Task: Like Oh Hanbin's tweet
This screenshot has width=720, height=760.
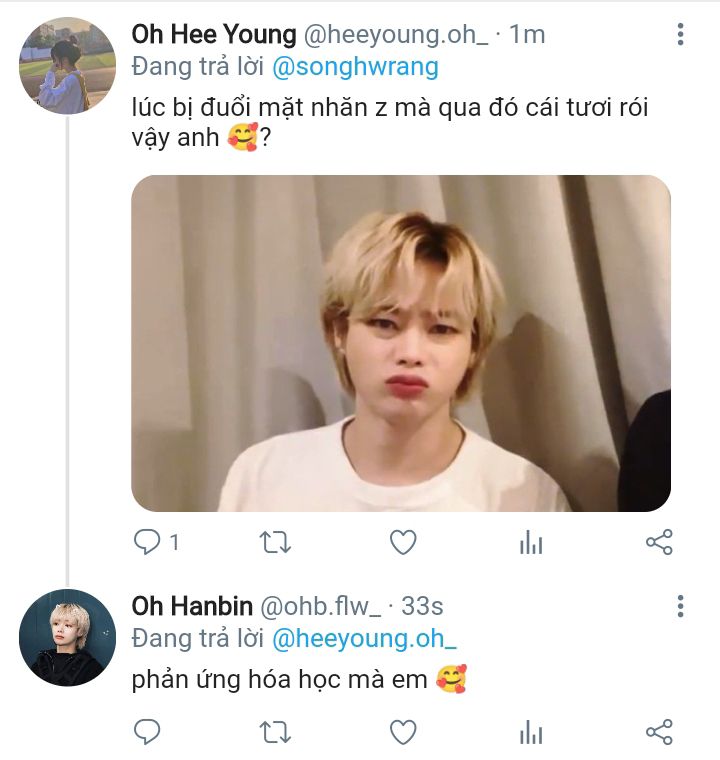Action: coord(402,732)
